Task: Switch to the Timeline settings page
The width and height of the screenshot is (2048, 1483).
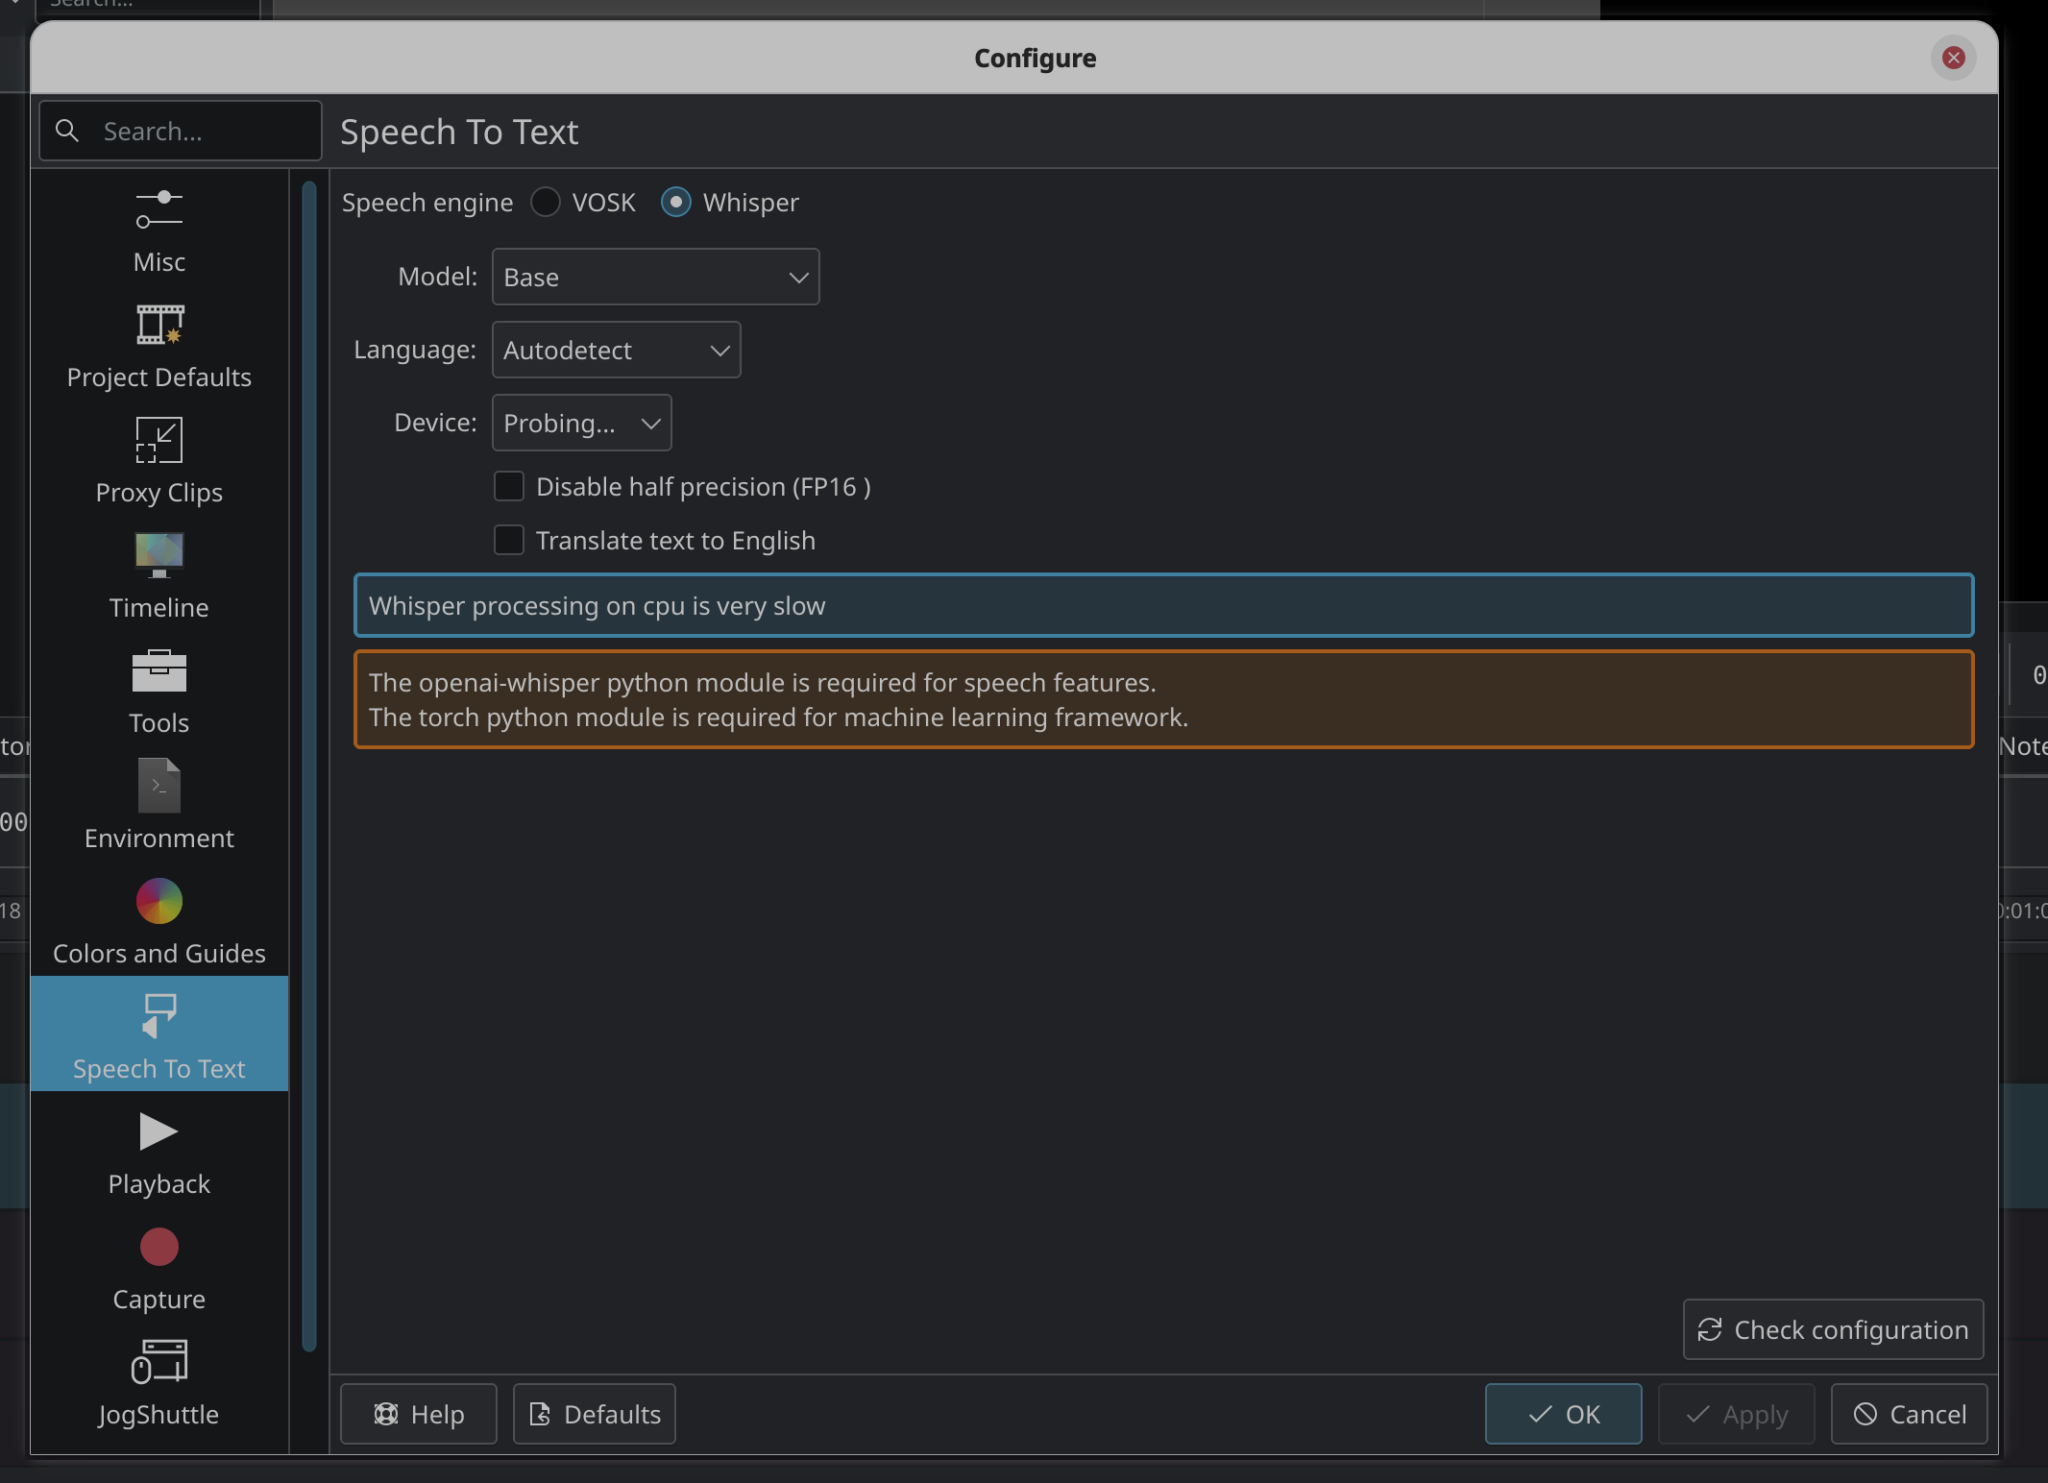Action: pos(158,576)
